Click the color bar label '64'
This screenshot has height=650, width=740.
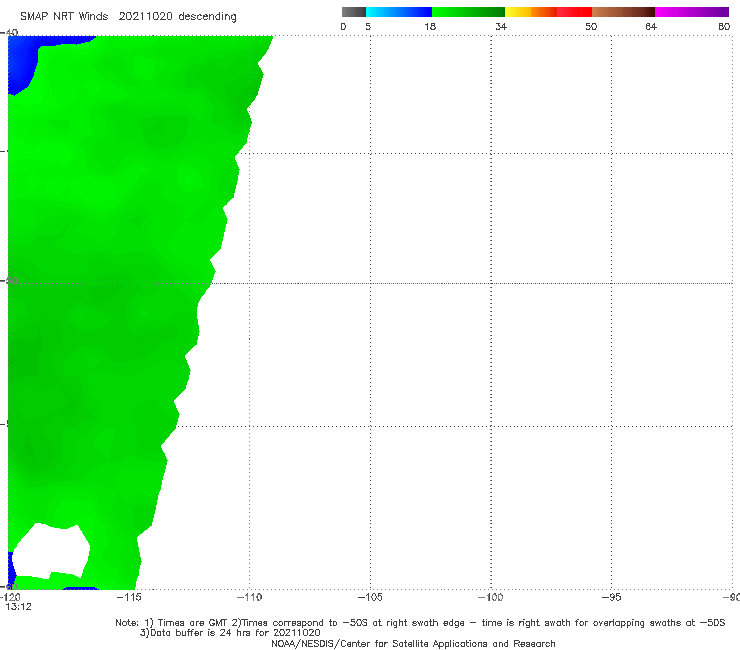pyautogui.click(x=651, y=27)
